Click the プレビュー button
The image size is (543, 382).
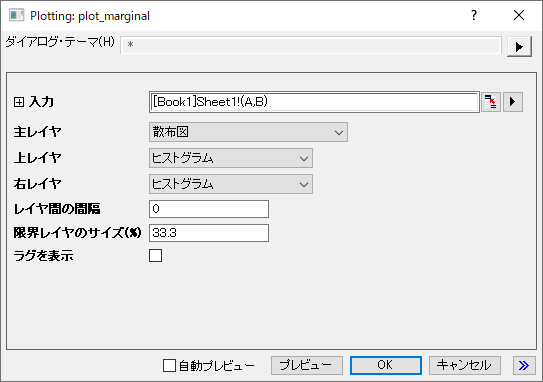click(307, 365)
